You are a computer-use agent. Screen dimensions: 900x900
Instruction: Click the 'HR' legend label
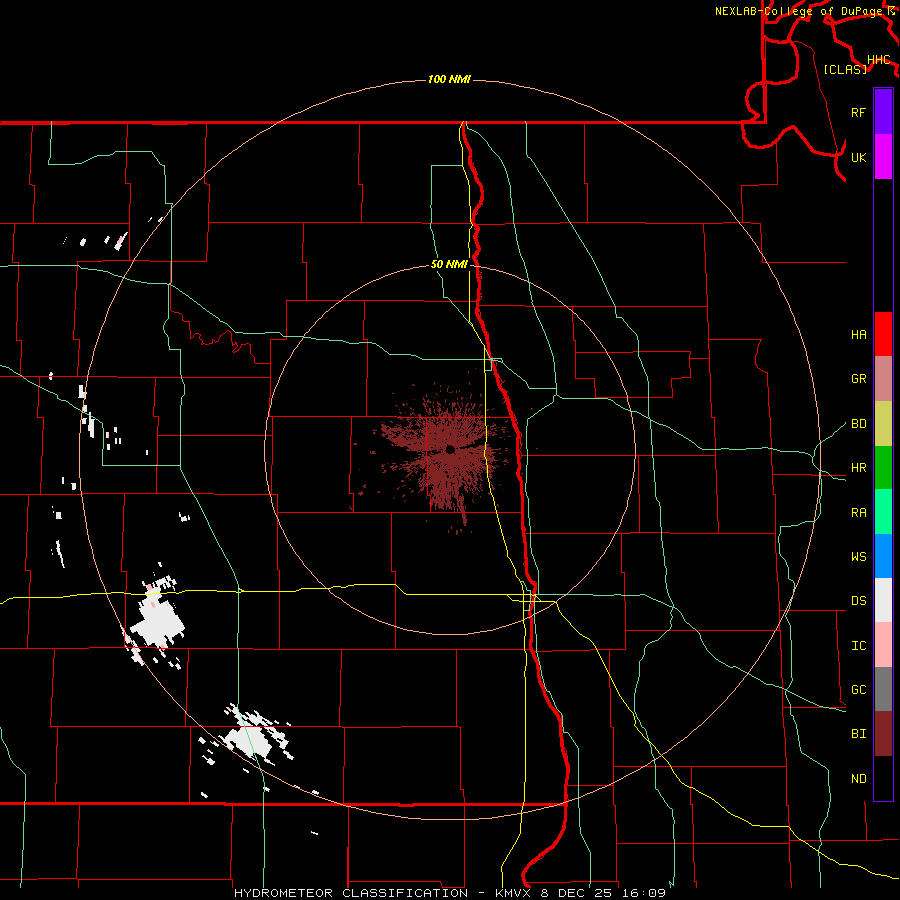[858, 468]
